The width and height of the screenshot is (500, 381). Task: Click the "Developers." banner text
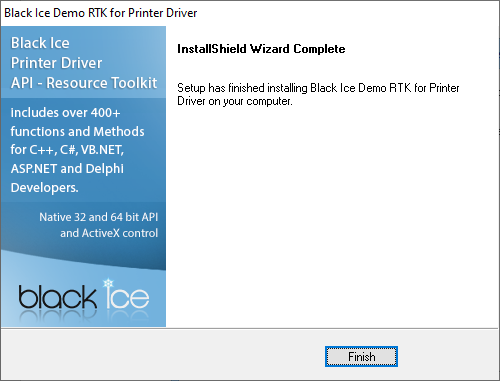coord(44,187)
